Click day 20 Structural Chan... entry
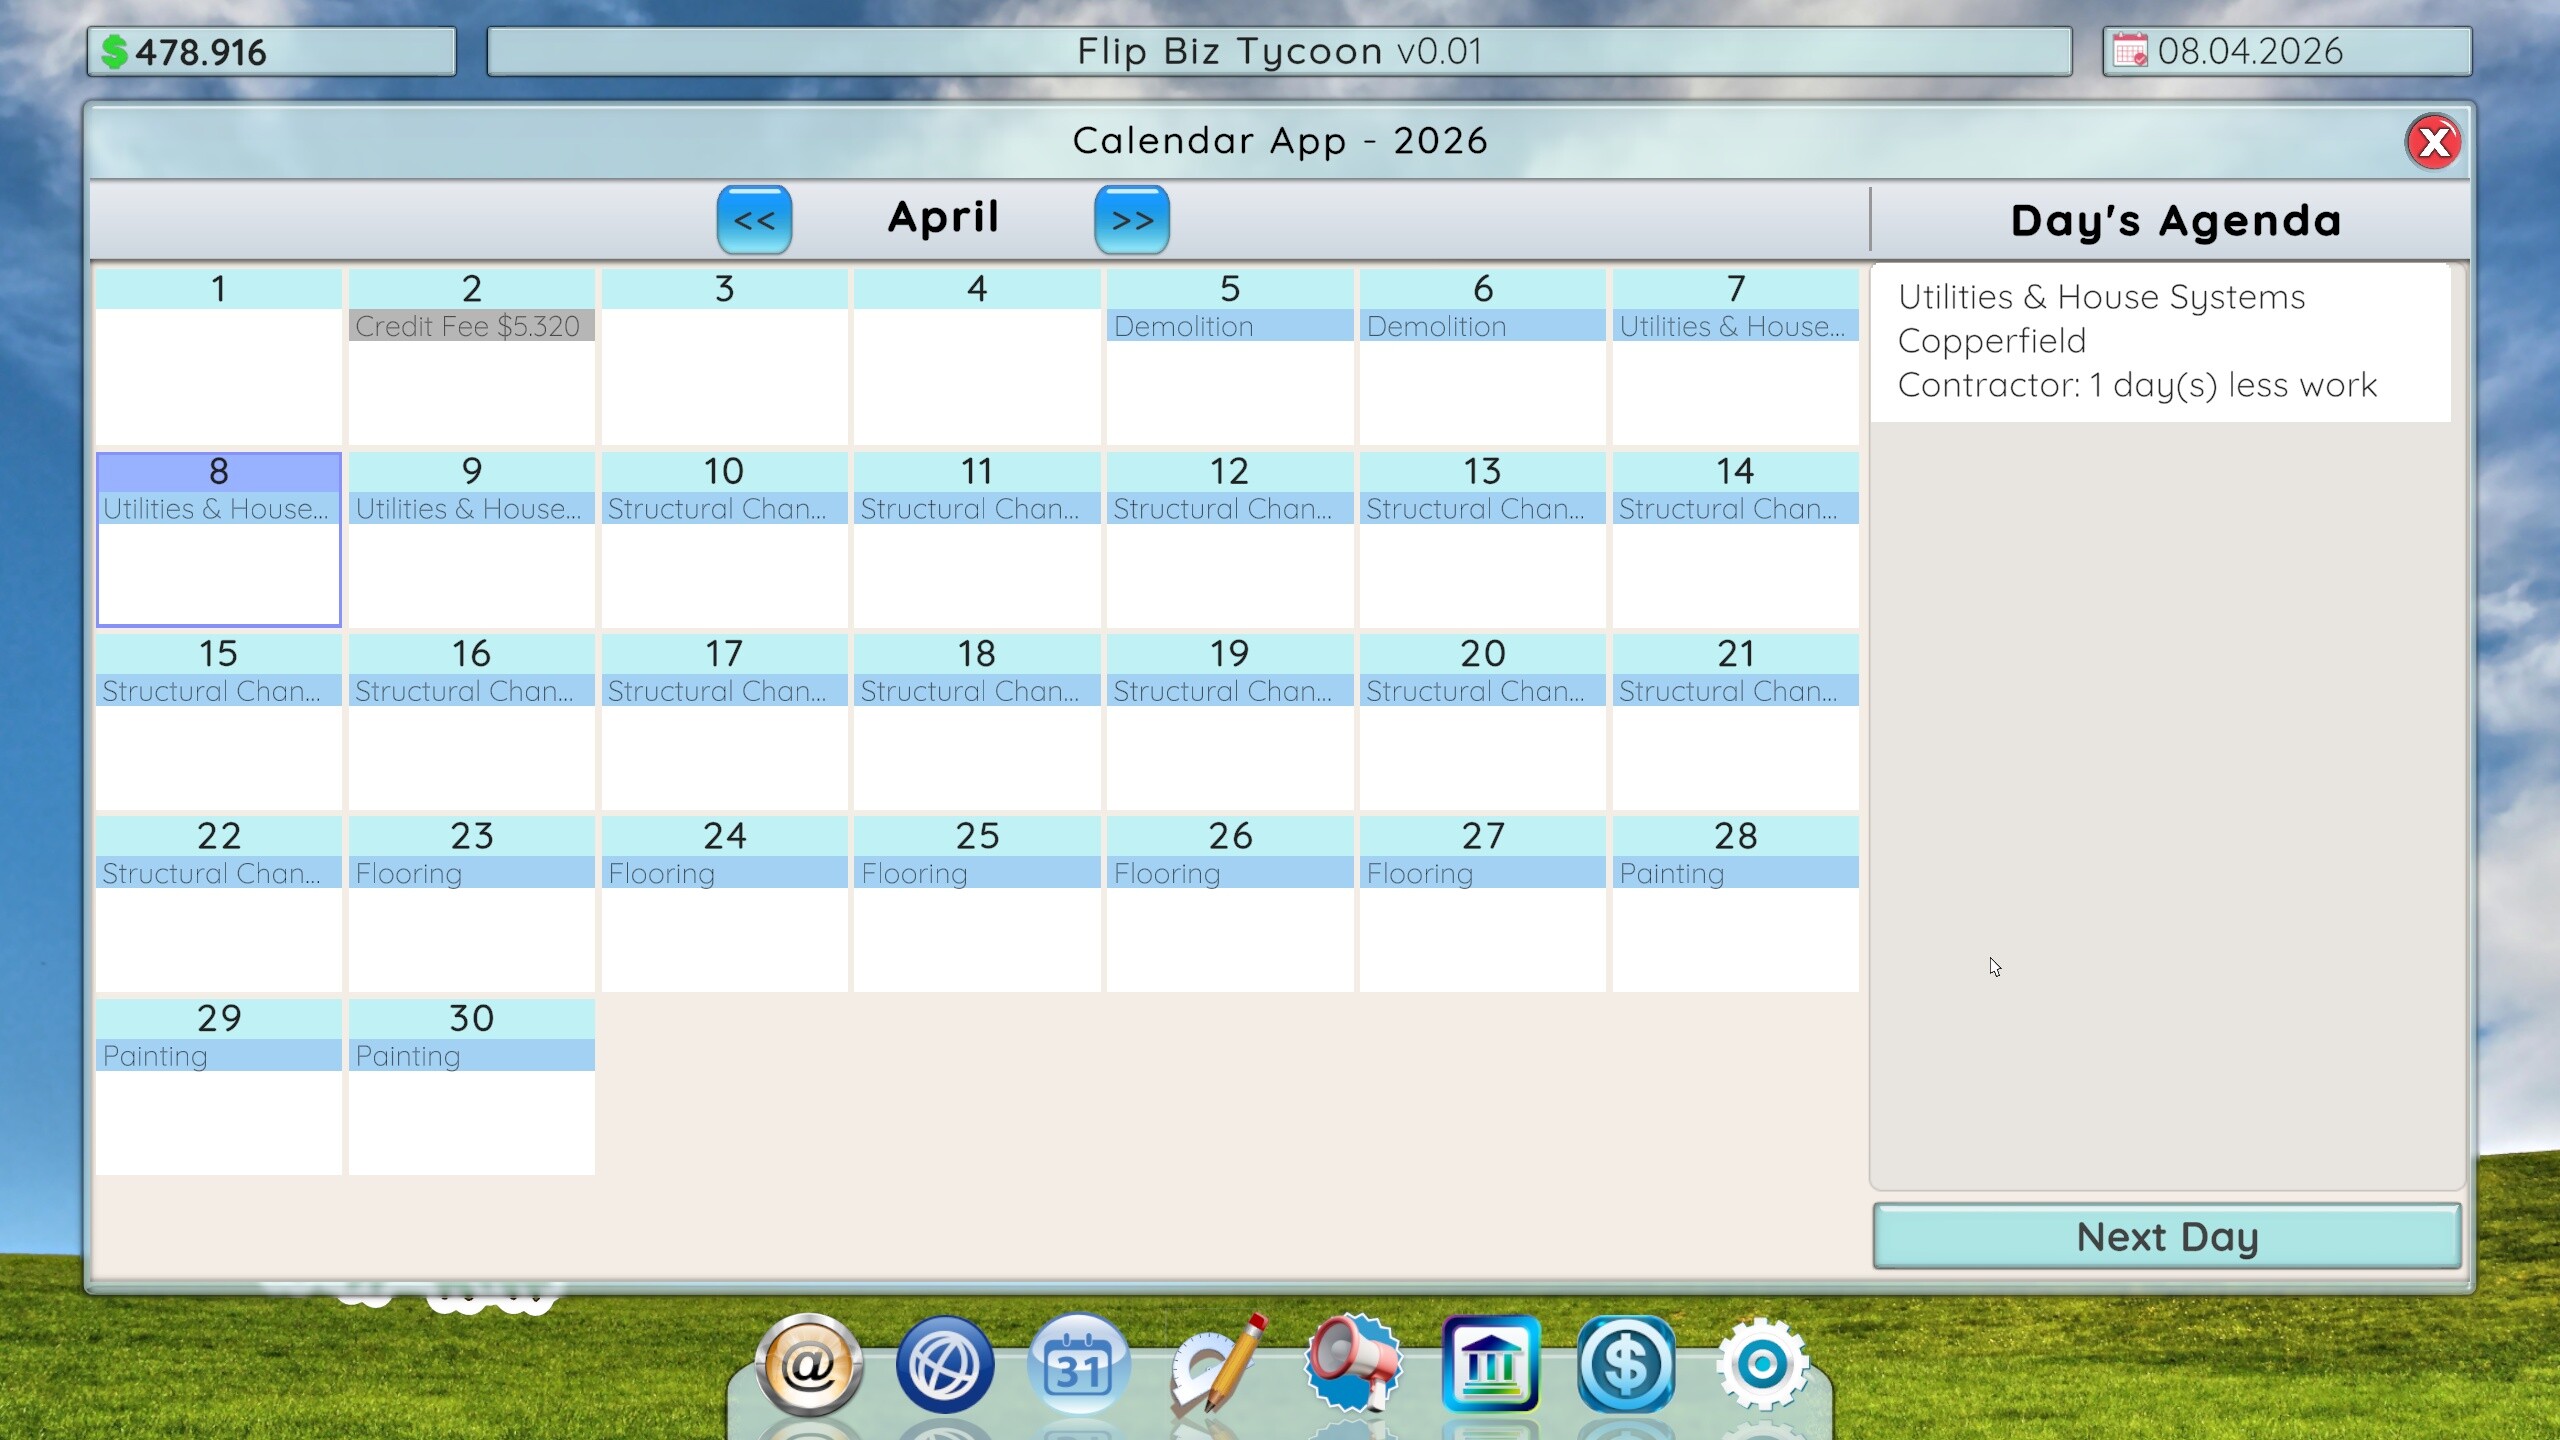This screenshot has height=1440, width=2560. coord(1482,691)
